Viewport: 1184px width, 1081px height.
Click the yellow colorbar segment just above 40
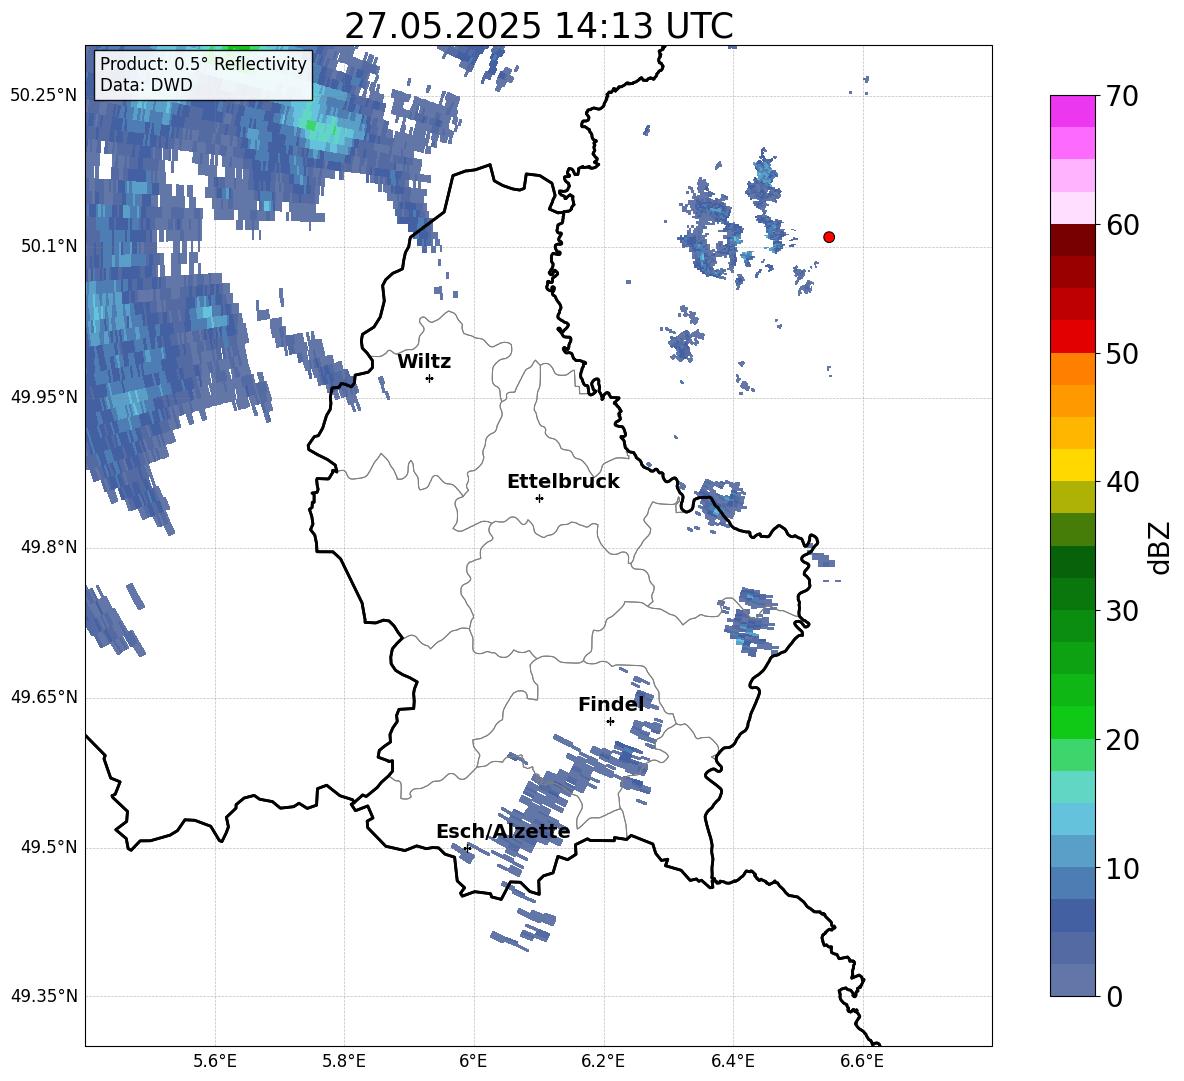(1073, 465)
